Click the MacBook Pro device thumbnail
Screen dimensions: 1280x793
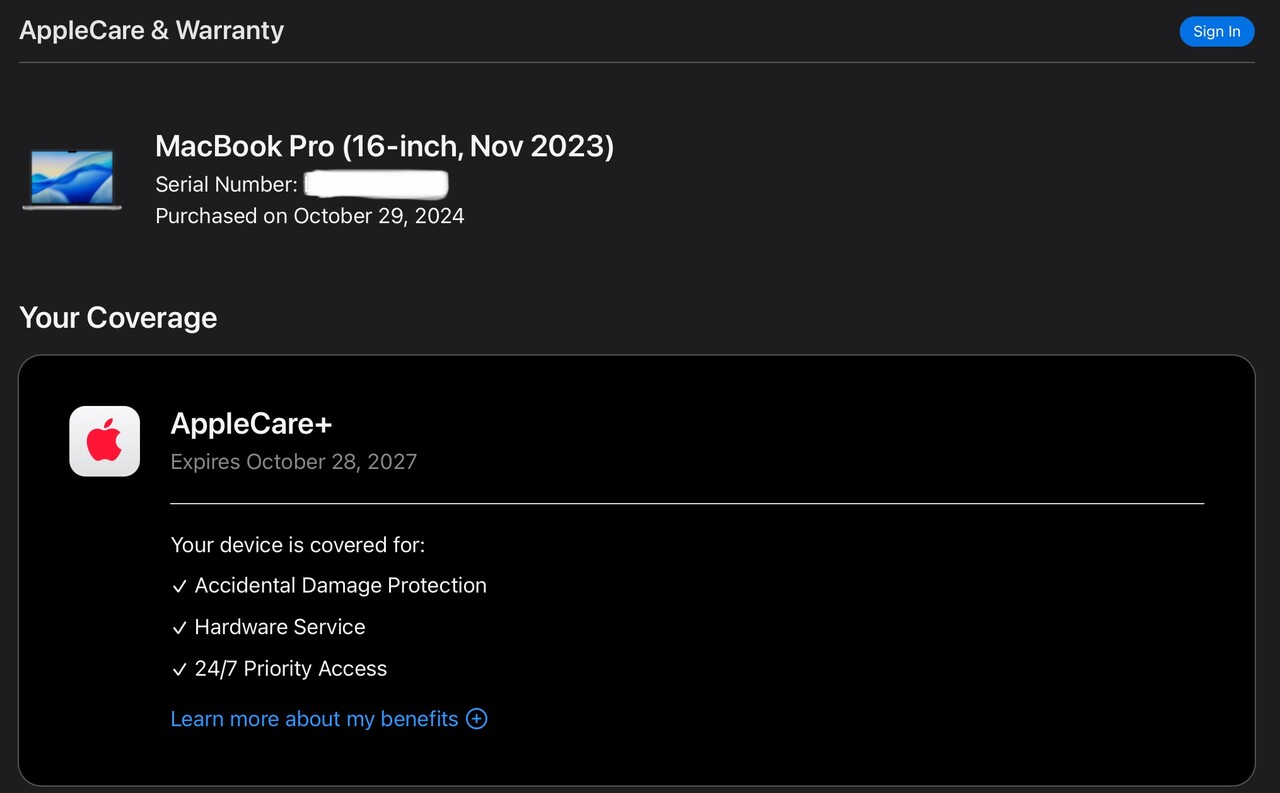pos(72,180)
